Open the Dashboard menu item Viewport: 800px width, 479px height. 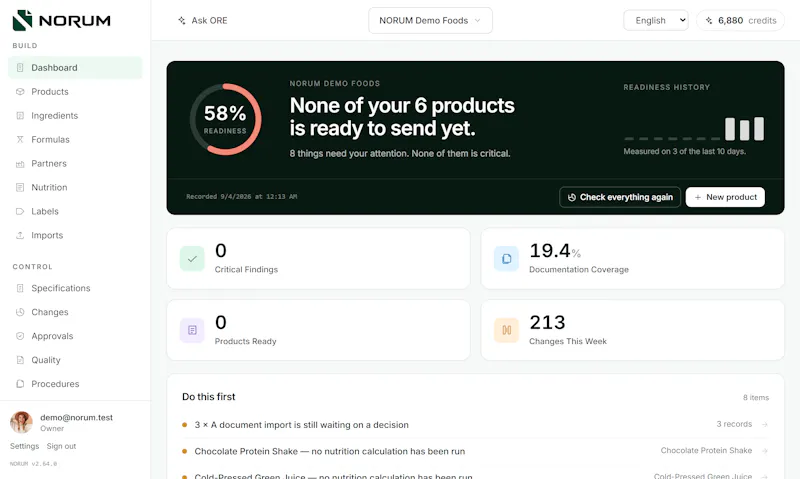[x=75, y=67]
